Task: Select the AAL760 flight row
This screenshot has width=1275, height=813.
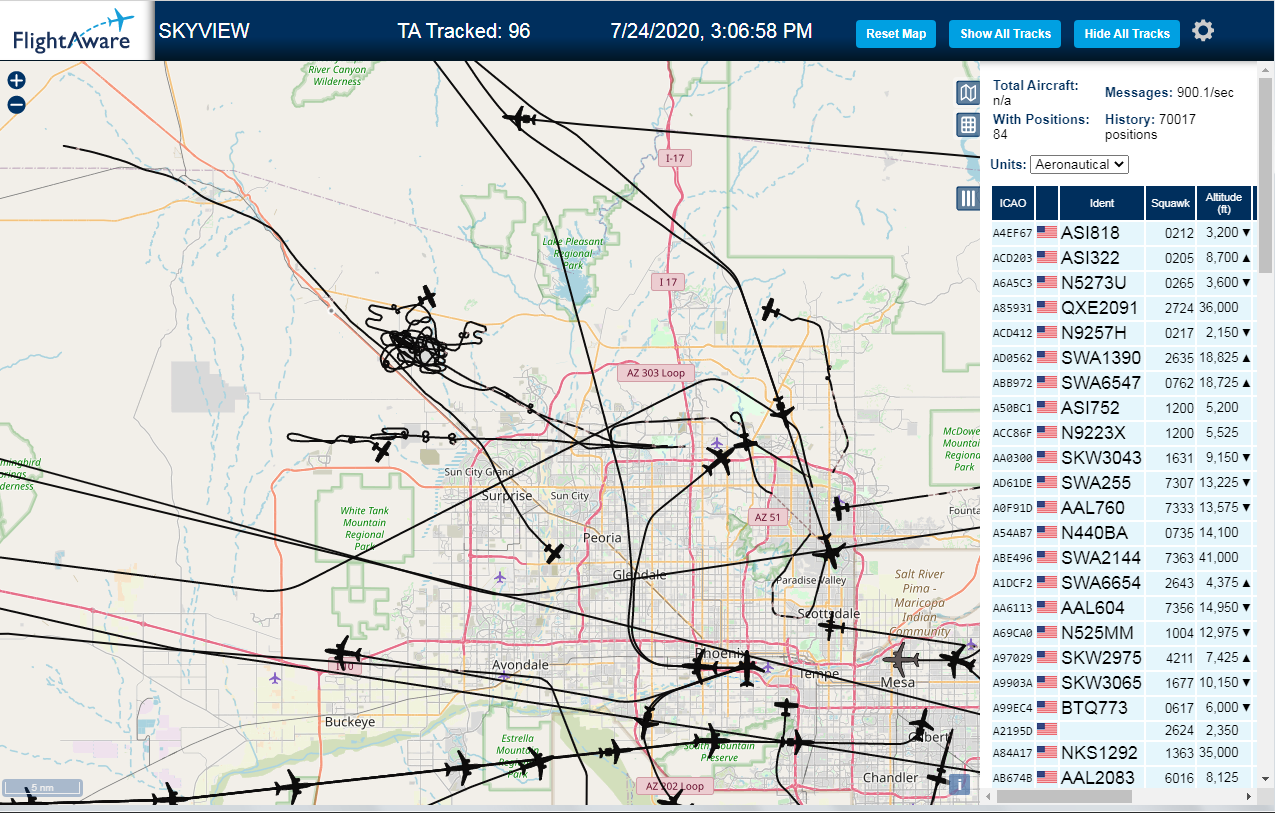Action: point(1122,507)
